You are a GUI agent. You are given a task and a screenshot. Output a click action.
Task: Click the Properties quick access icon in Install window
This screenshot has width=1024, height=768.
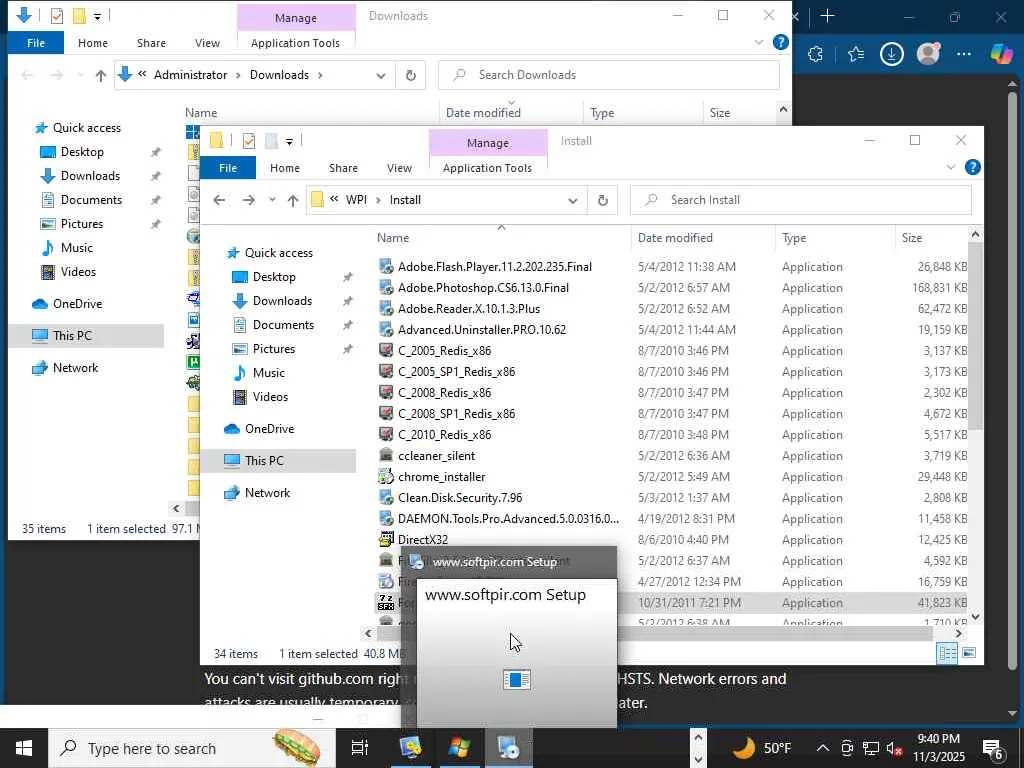click(x=249, y=140)
